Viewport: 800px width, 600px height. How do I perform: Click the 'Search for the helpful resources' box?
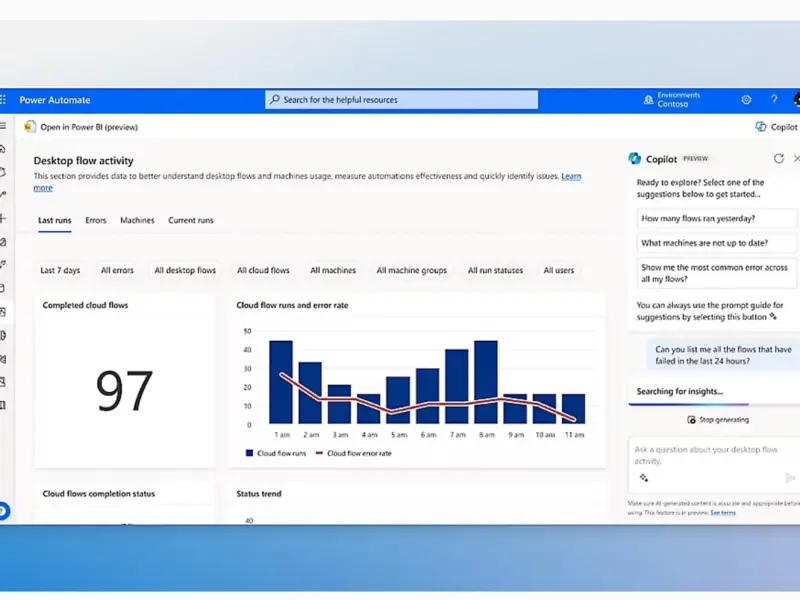(x=401, y=100)
